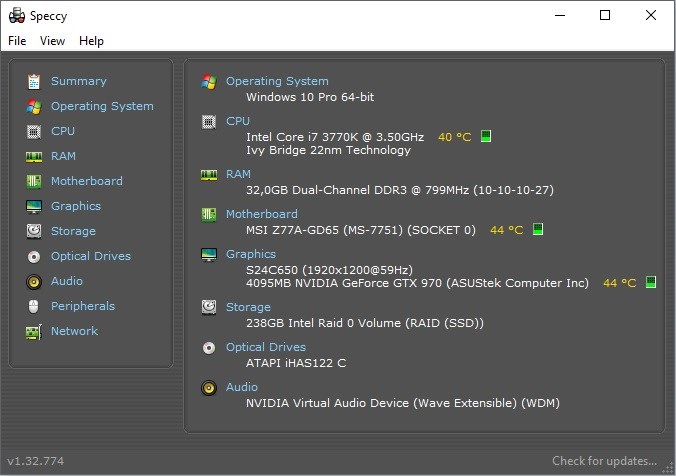Click the Motherboard icon in sidebar
The width and height of the screenshot is (676, 476).
34,182
